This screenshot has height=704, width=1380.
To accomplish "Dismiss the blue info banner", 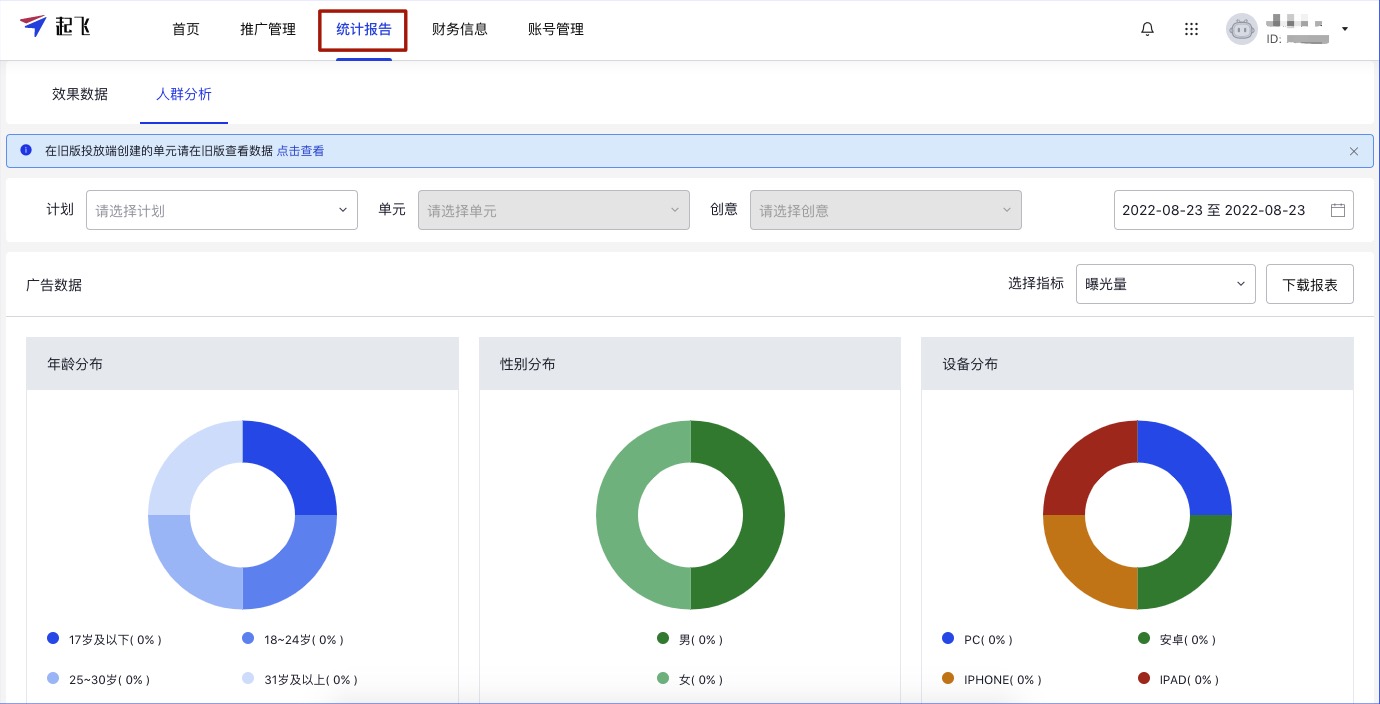I will point(1353,152).
